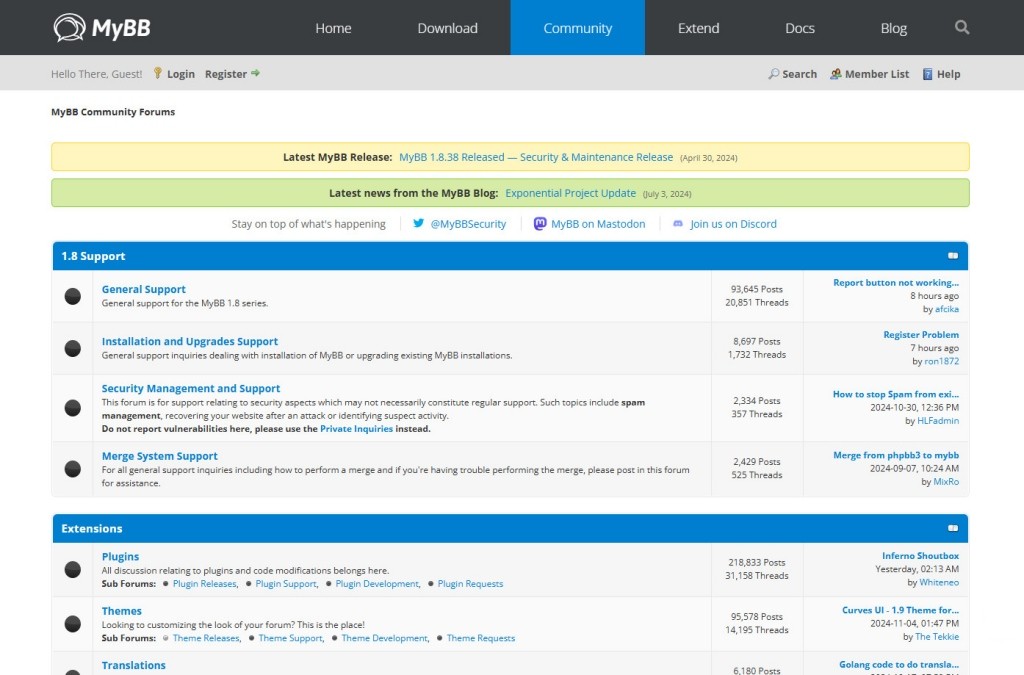Viewport: 1024px width, 675px height.
Task: Click the key icon beside Login
Action: point(157,73)
